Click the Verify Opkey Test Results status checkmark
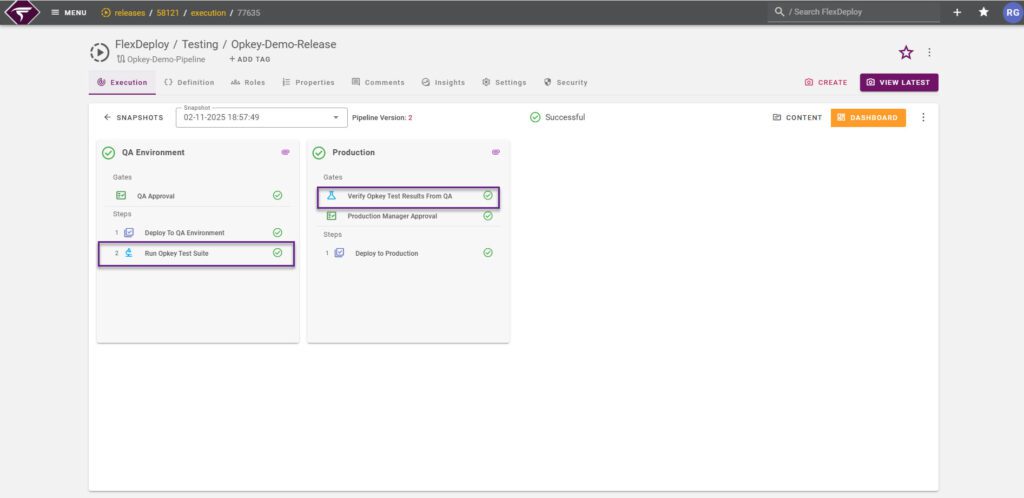 (x=488, y=196)
